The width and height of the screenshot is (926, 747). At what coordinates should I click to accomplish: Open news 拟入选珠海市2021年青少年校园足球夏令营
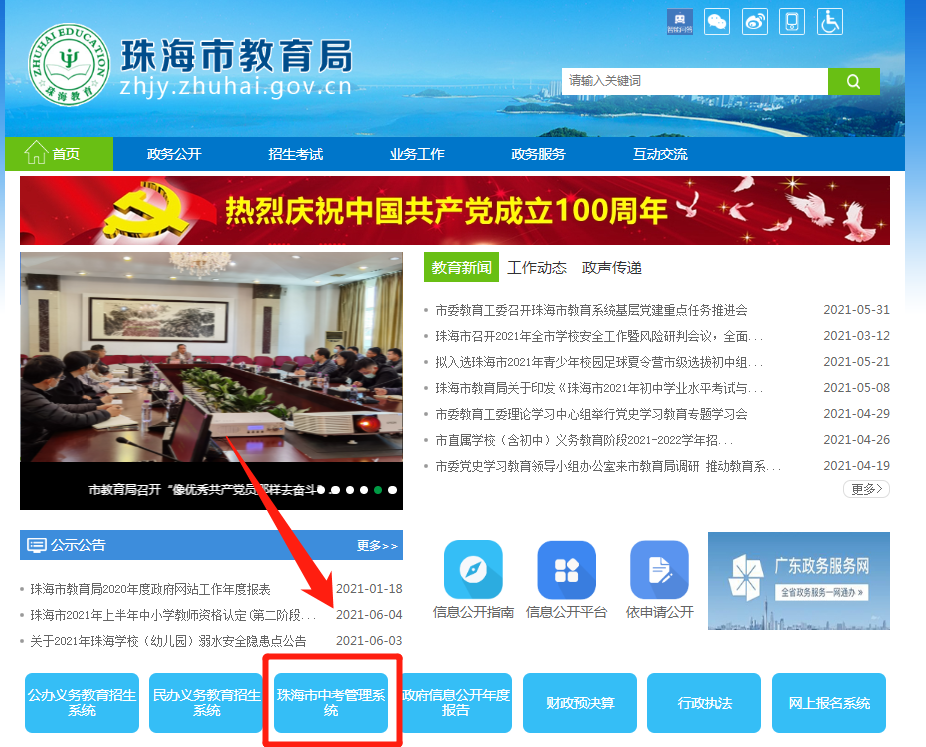point(599,362)
